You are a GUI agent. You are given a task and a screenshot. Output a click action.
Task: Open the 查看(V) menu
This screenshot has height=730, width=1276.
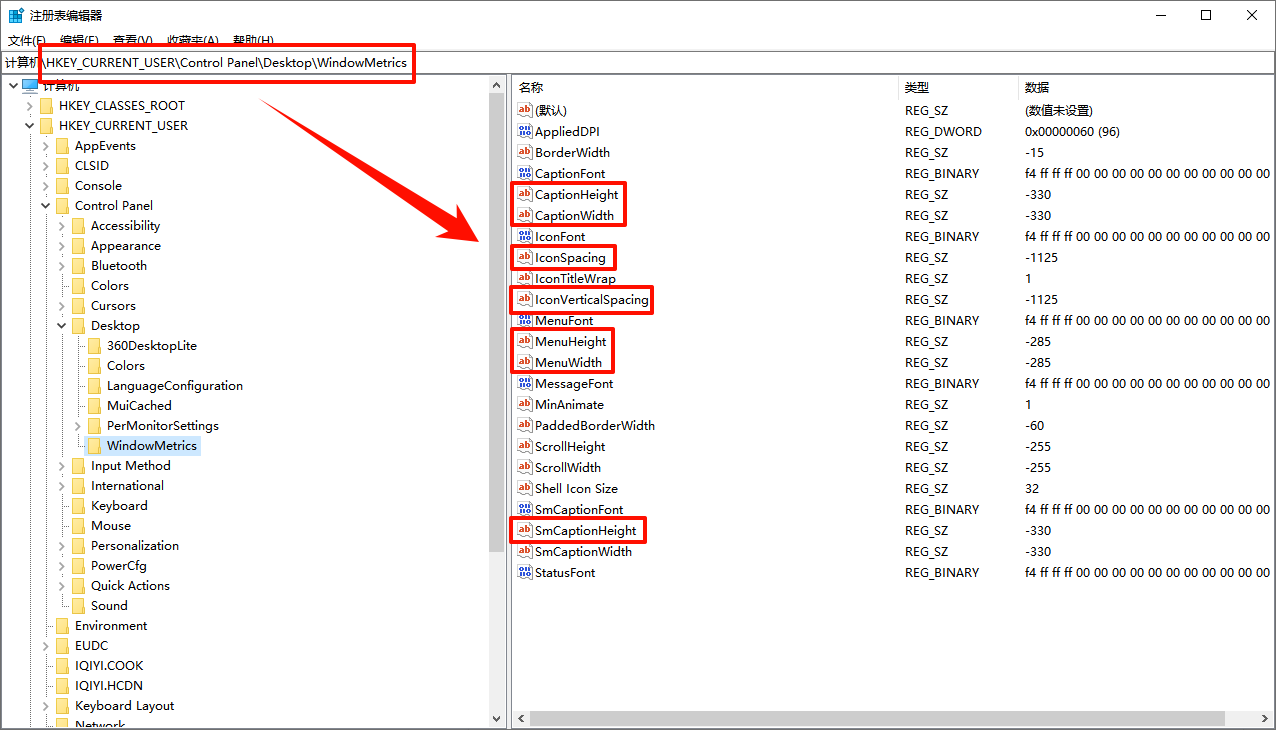click(132, 41)
